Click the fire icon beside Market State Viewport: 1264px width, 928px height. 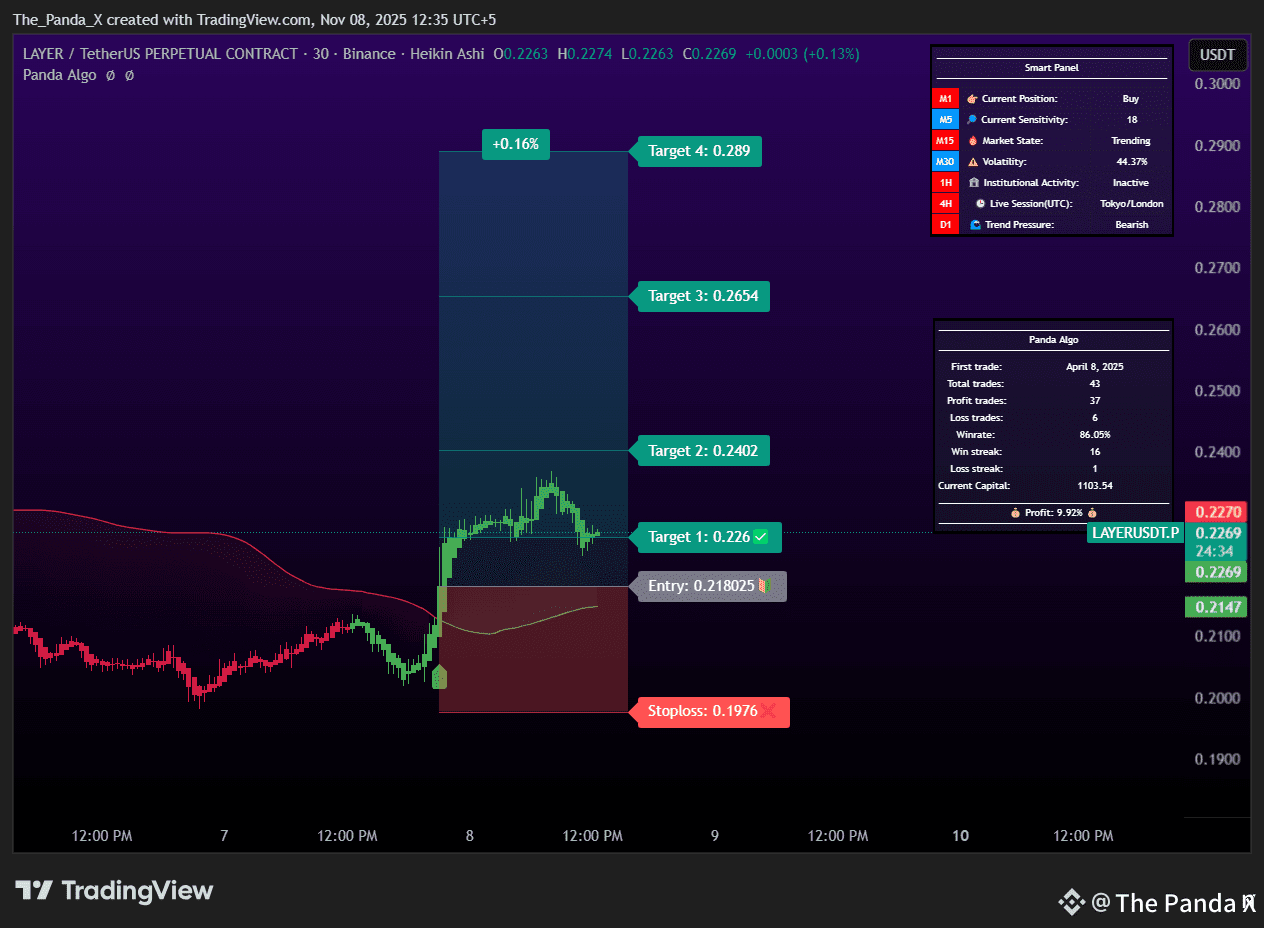click(x=973, y=141)
